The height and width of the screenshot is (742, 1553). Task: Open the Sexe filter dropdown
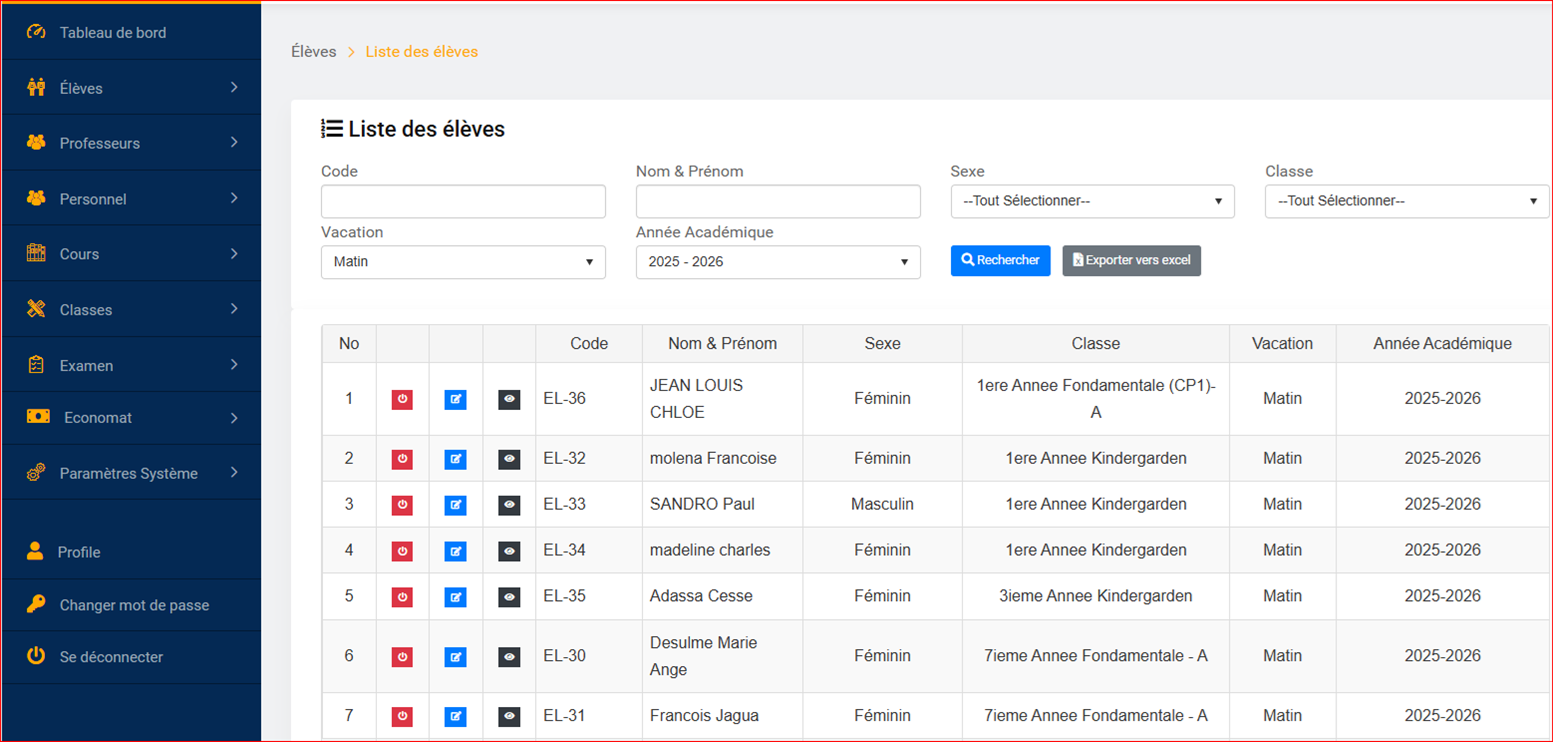(1092, 201)
